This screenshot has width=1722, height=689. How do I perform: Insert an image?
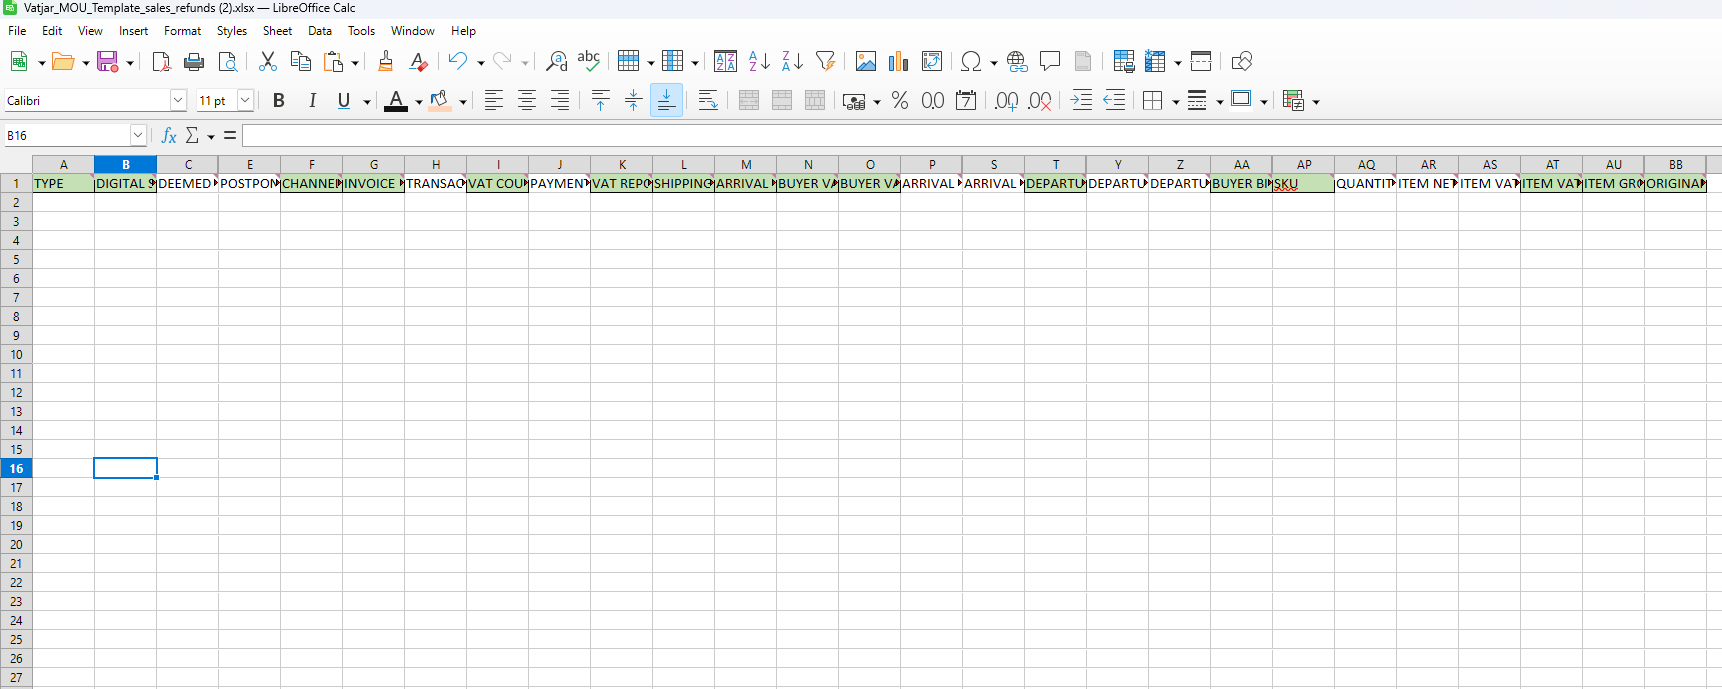866,62
